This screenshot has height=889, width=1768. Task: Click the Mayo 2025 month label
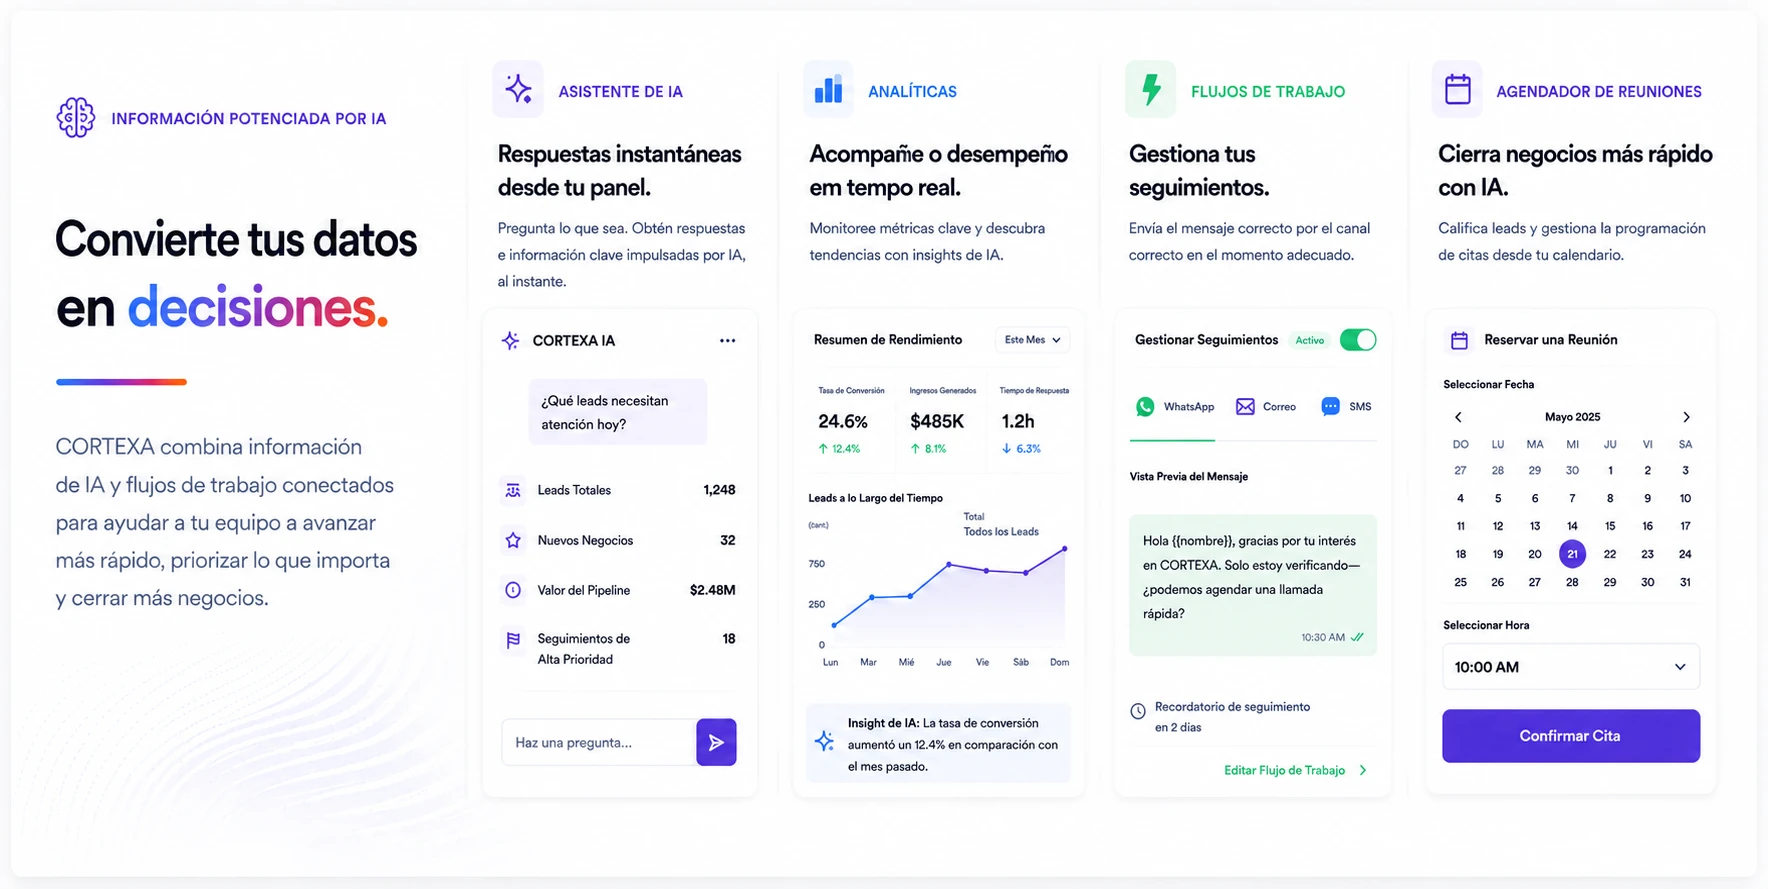coord(1572,417)
